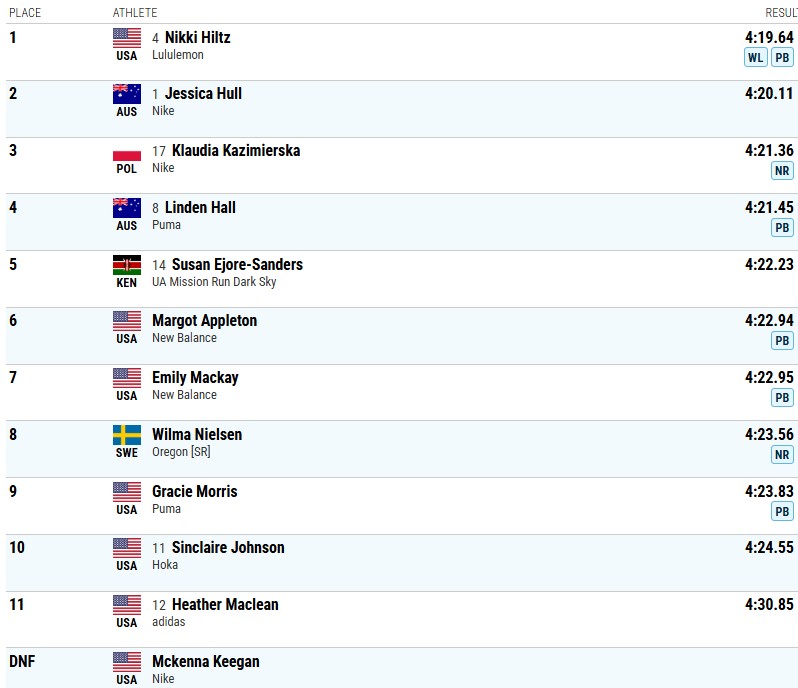This screenshot has width=798, height=688.
Task: Open Emily Mackay athlete profile
Action: (195, 378)
